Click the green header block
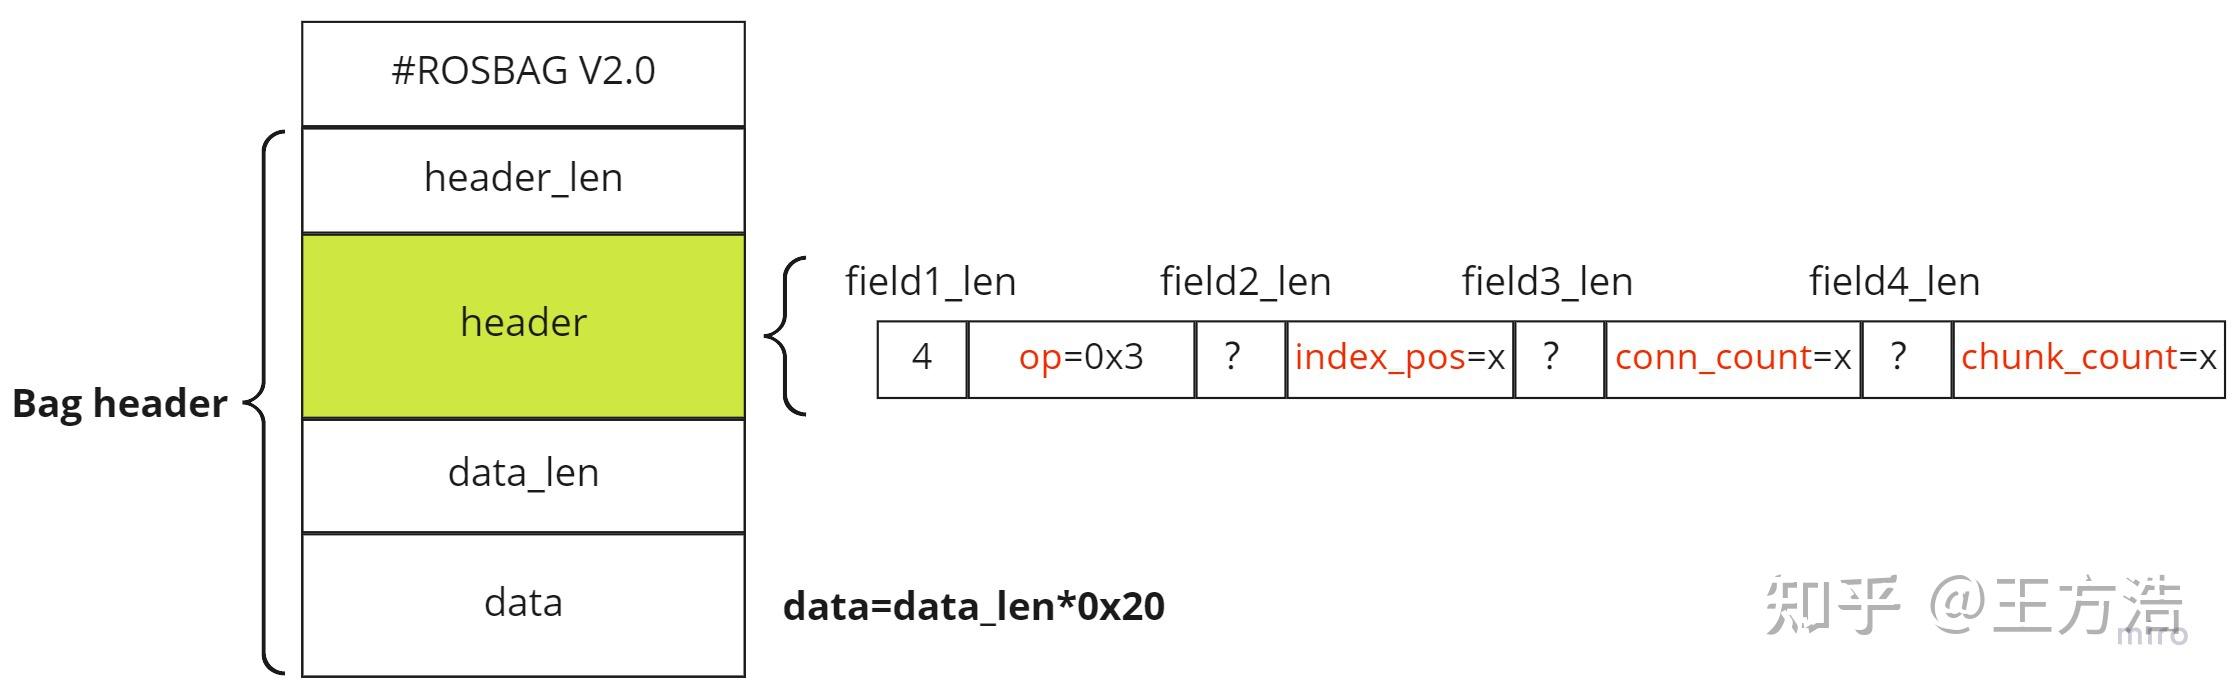 [x=523, y=324]
